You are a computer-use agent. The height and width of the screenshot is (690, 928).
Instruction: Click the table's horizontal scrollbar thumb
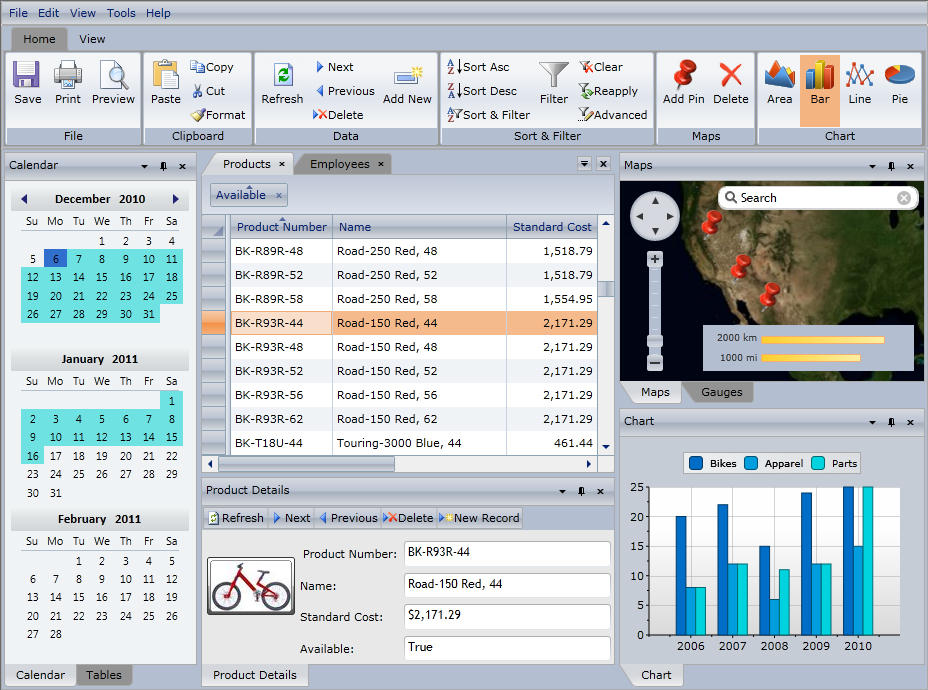pyautogui.click(x=307, y=464)
